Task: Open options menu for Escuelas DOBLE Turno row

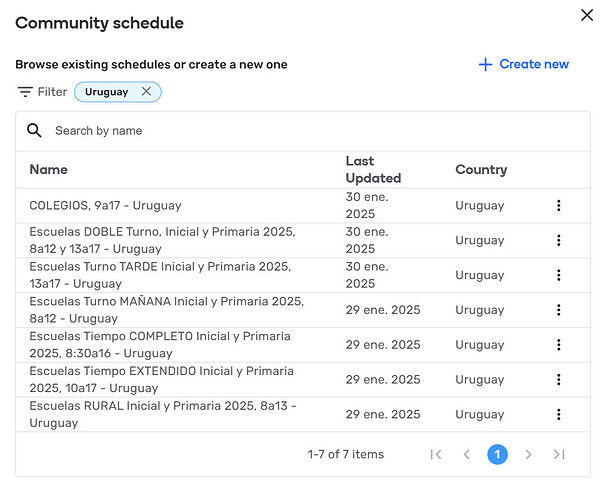Action: tap(558, 240)
